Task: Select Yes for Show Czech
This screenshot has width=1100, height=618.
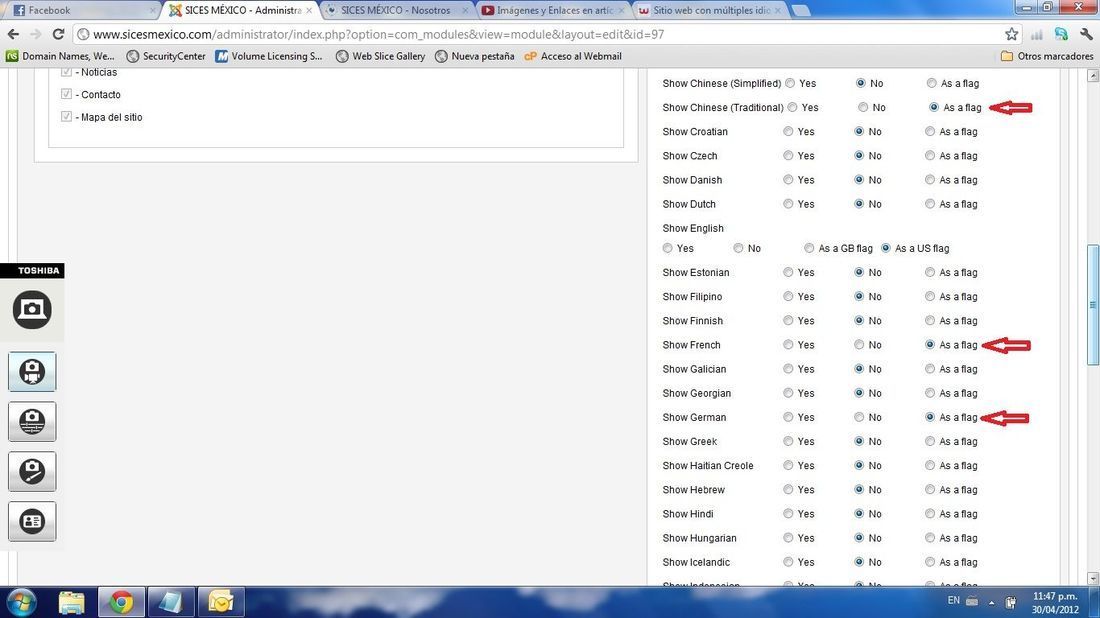Action: click(788, 155)
